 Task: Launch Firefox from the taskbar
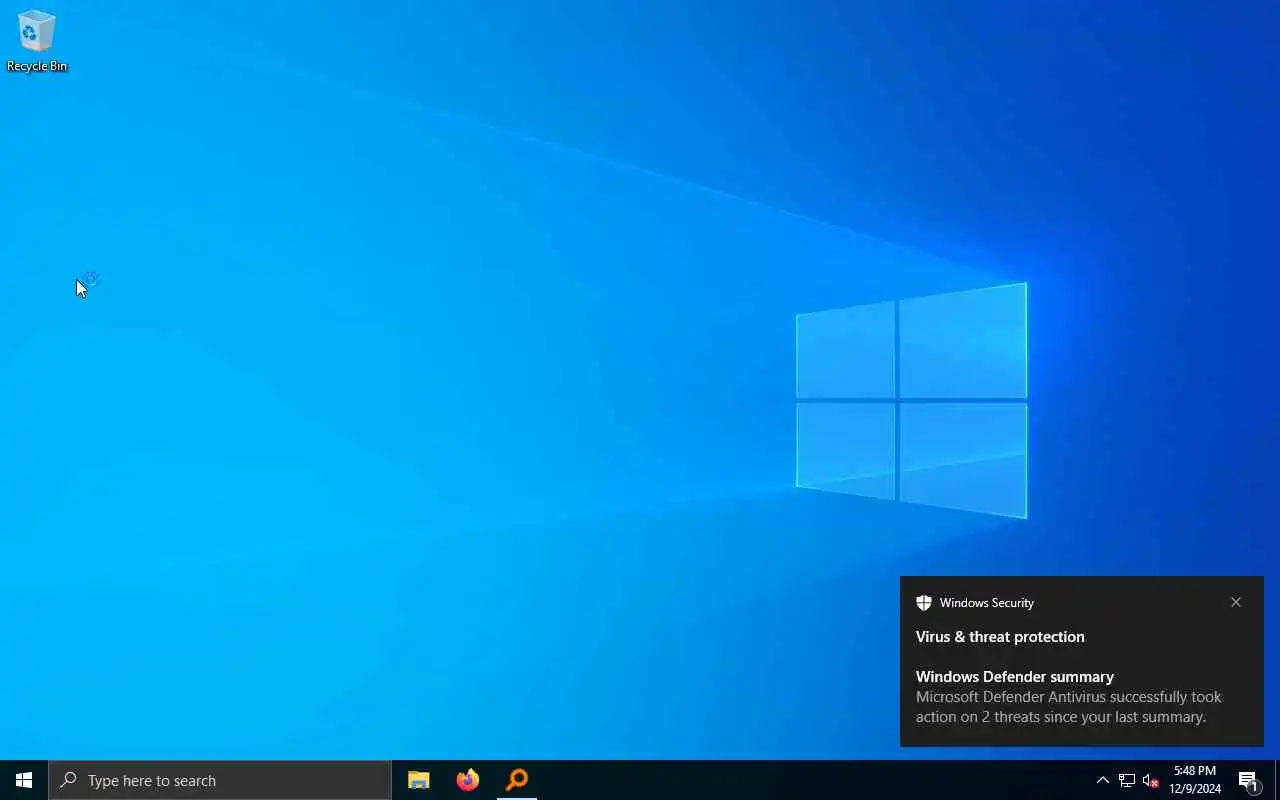pyautogui.click(x=467, y=780)
